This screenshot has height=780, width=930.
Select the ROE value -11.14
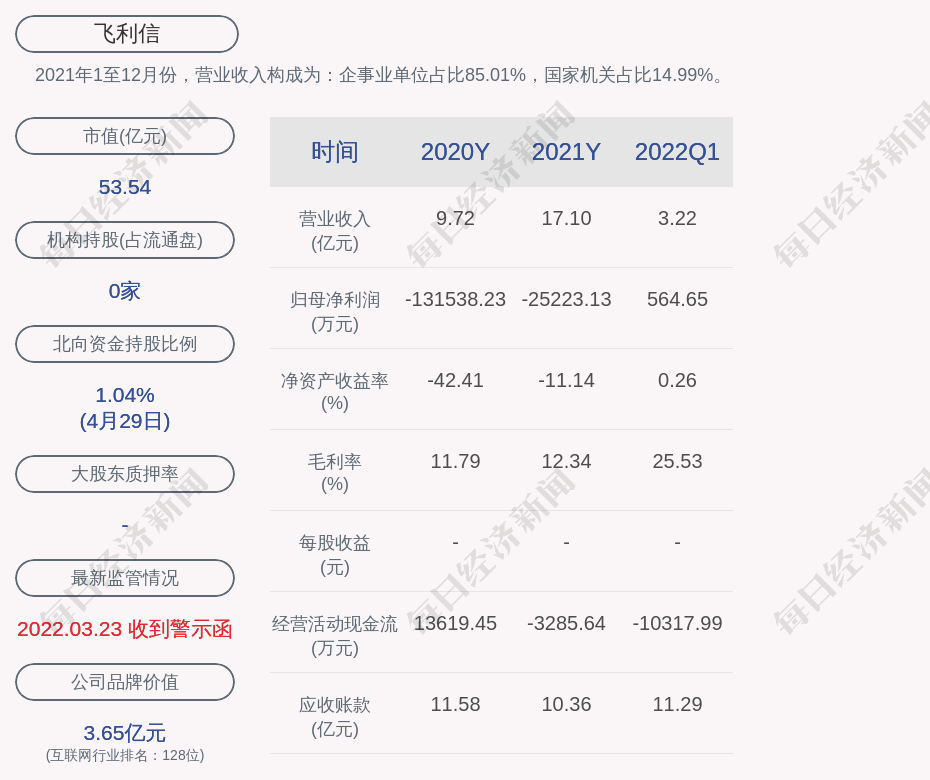pyautogui.click(x=566, y=380)
